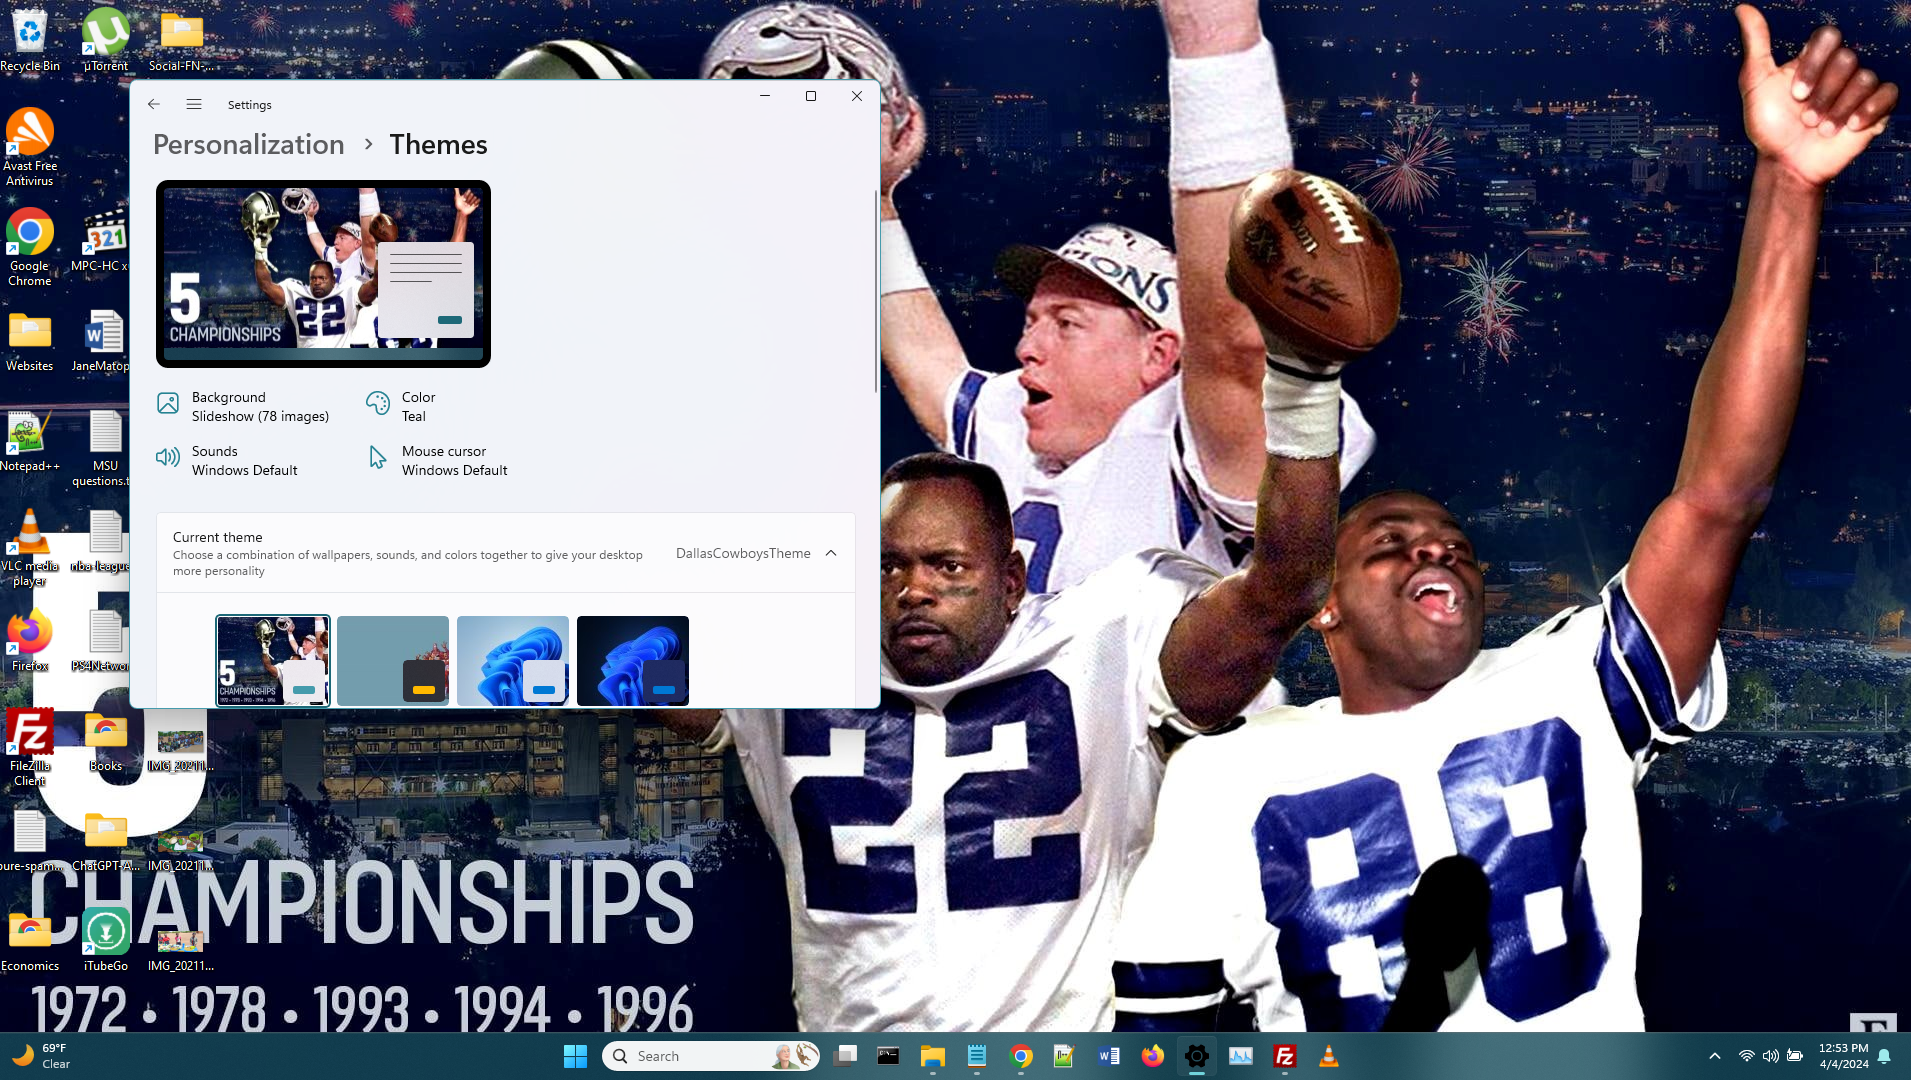This screenshot has width=1911, height=1080.
Task: Open volume control in system tray
Action: pos(1771,1056)
